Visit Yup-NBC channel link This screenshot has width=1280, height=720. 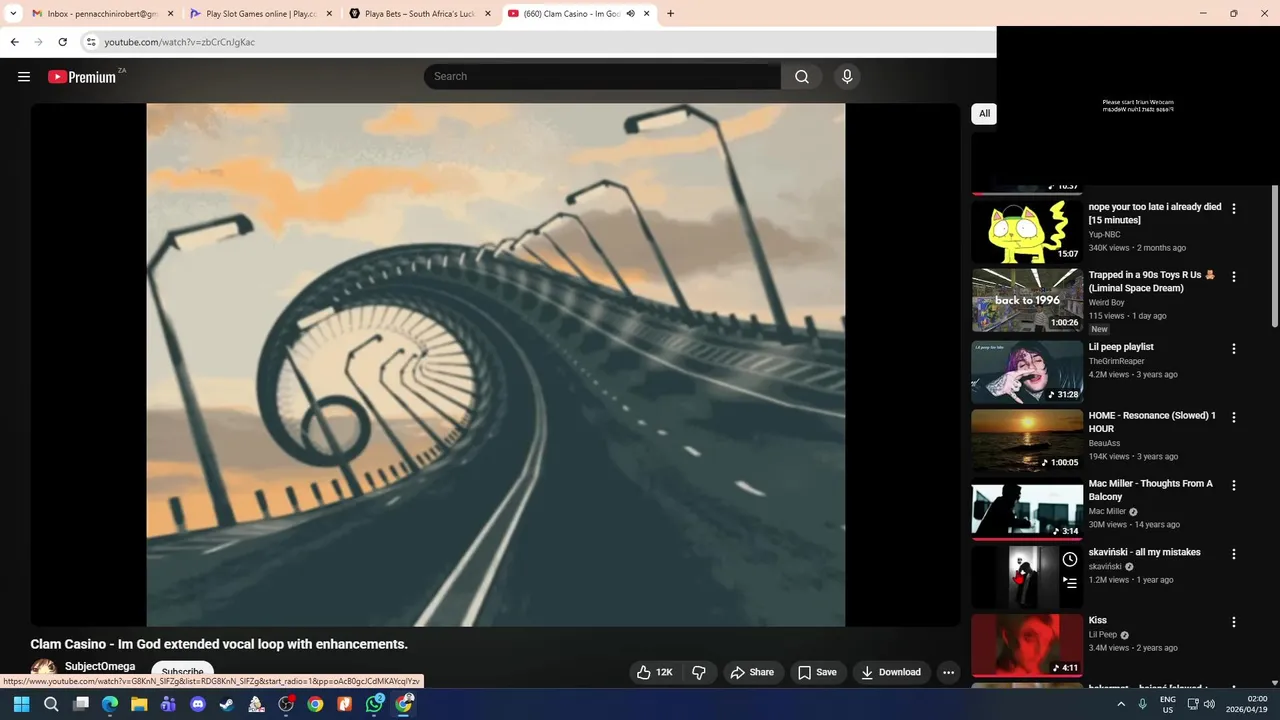click(x=1105, y=235)
